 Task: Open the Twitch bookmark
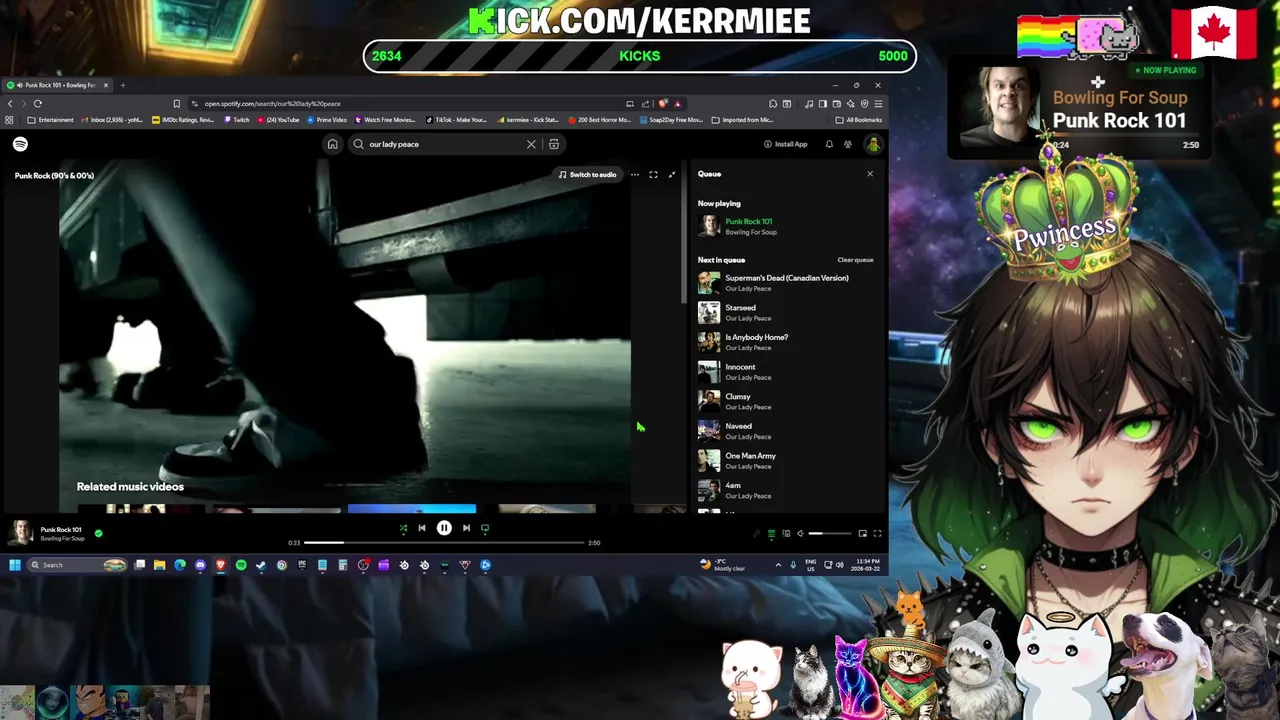click(x=236, y=120)
